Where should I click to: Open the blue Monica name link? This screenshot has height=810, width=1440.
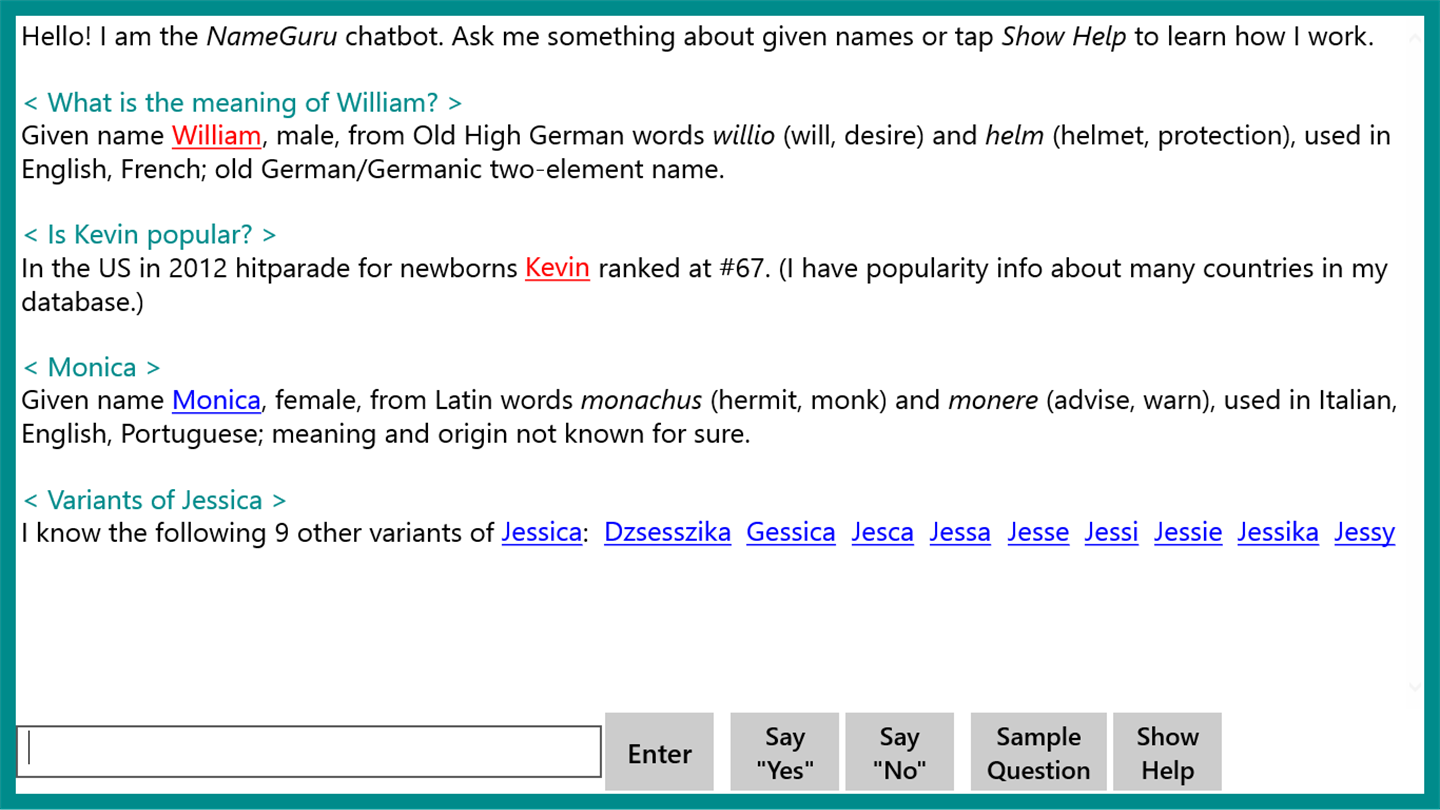[x=216, y=401]
